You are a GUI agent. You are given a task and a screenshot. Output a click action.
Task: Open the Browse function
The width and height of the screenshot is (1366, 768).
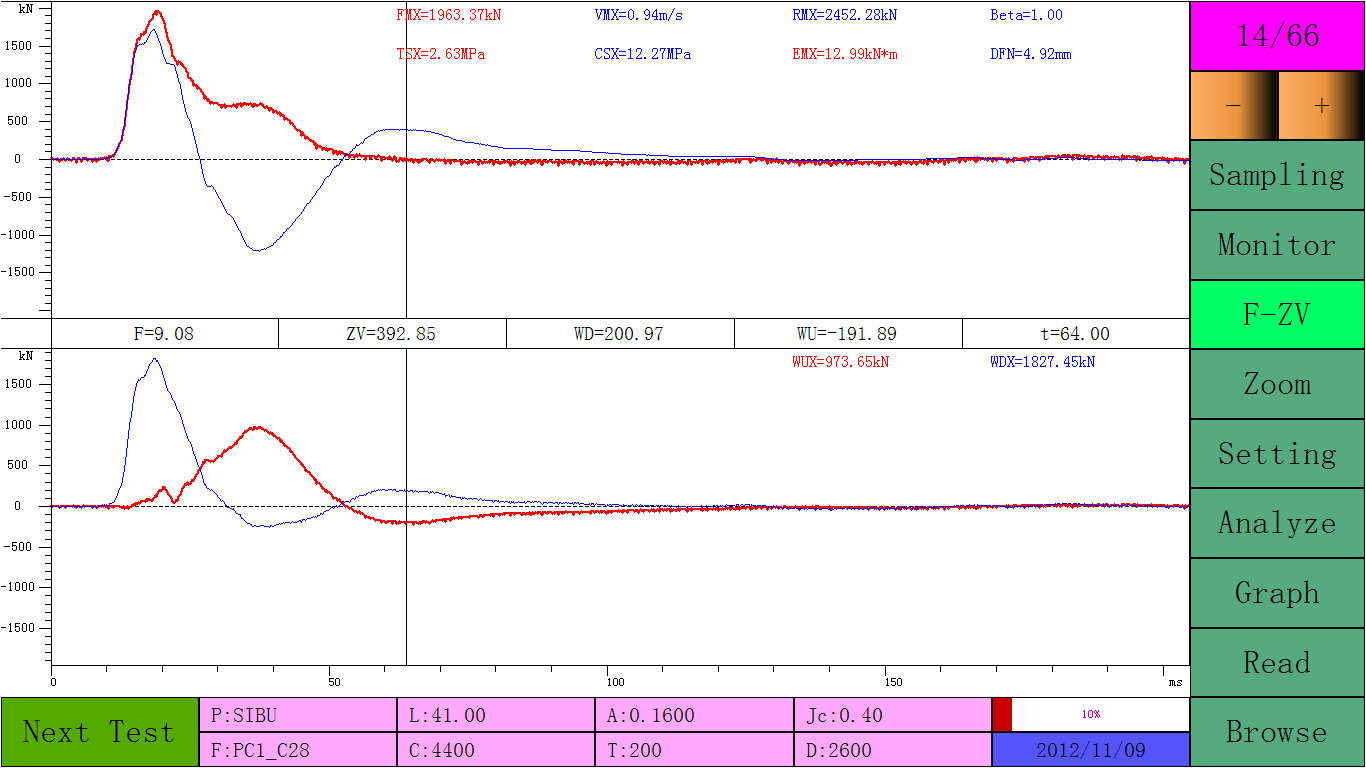[1276, 732]
